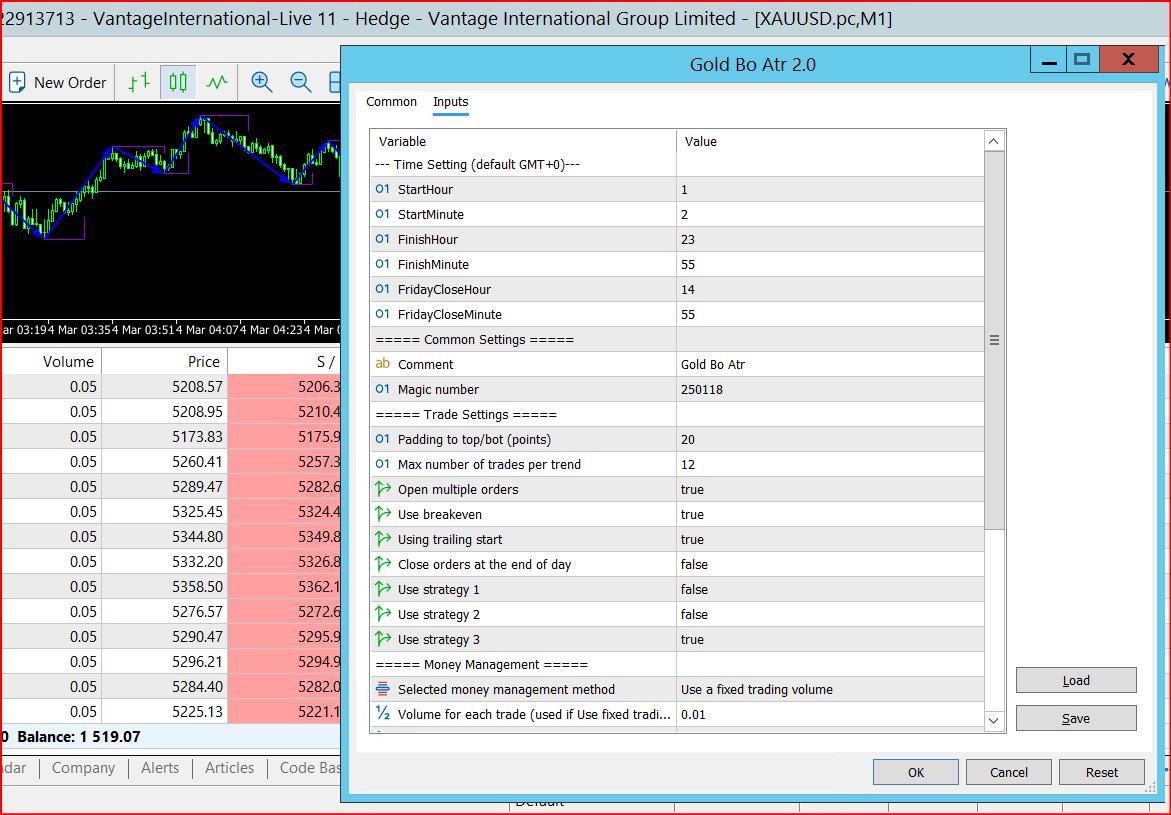Image resolution: width=1171 pixels, height=815 pixels.
Task: Open the Alerts tab in Toolbox
Action: (160, 768)
